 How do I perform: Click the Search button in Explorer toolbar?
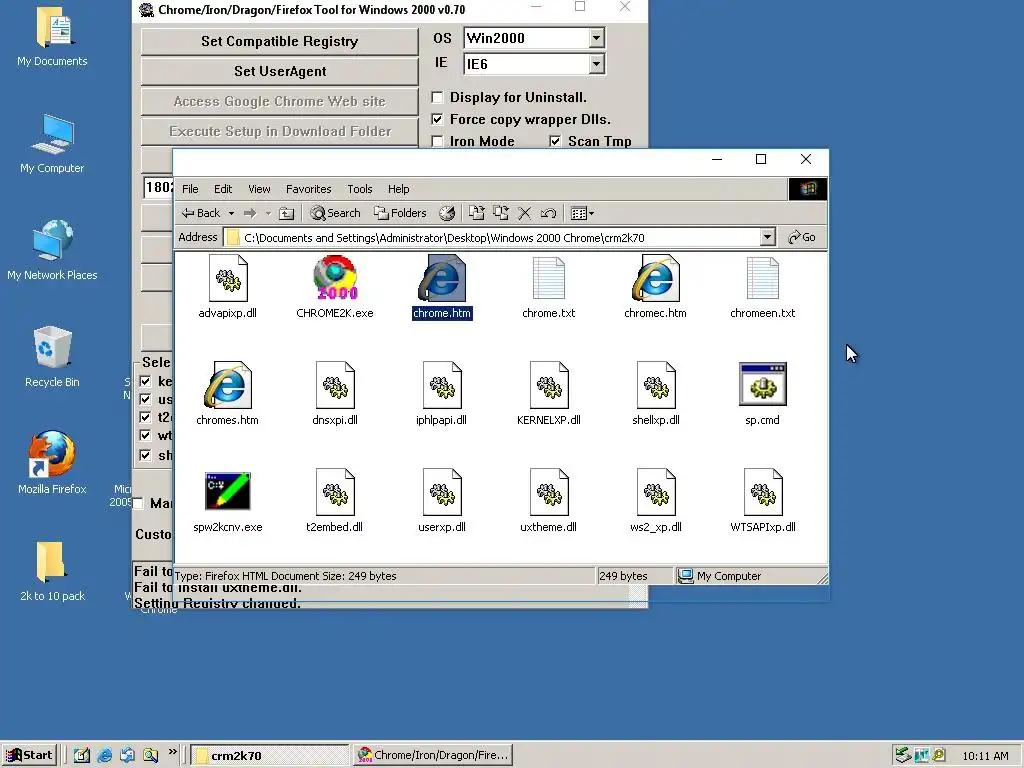coord(335,213)
